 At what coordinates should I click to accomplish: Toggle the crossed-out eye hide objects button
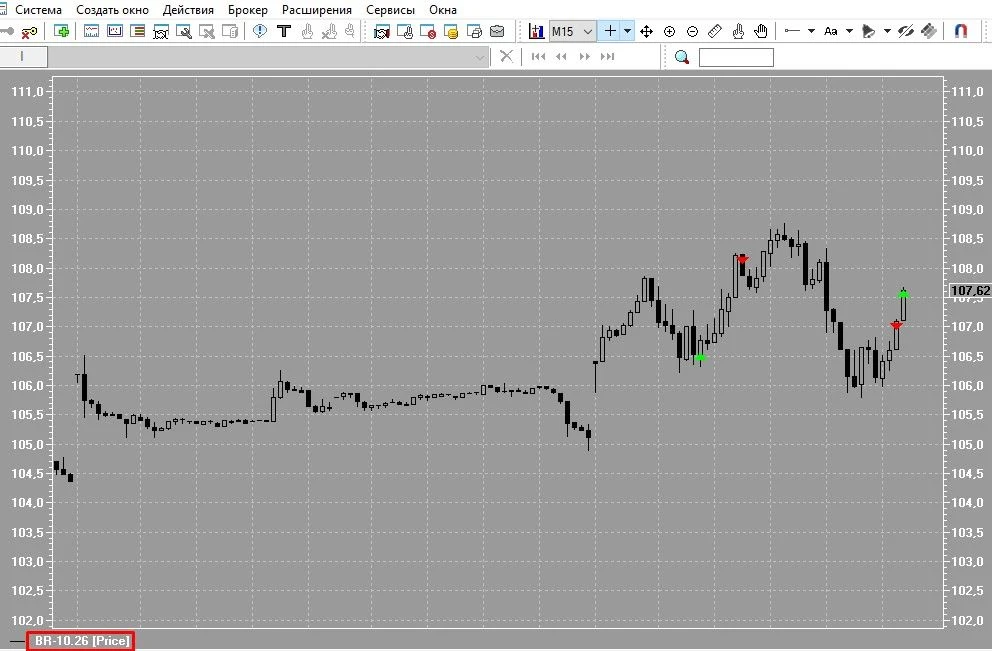coord(905,31)
